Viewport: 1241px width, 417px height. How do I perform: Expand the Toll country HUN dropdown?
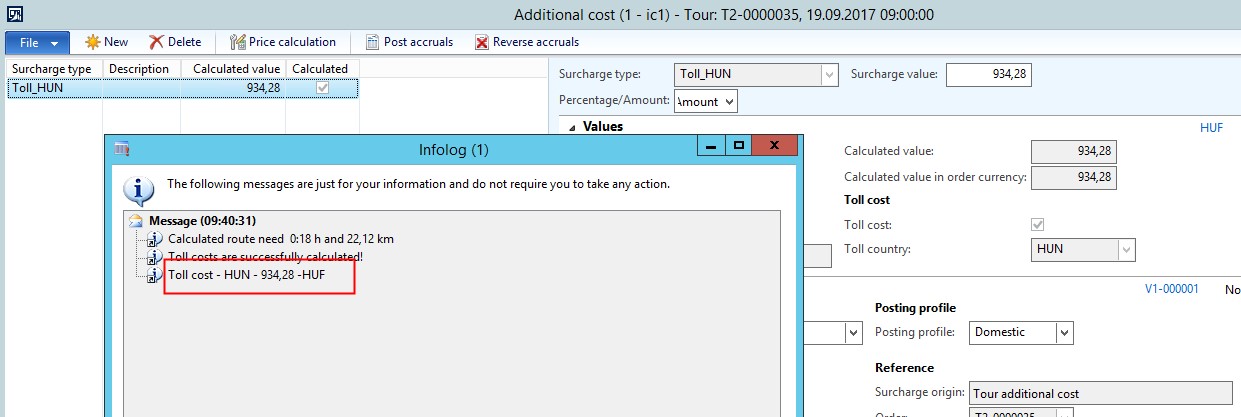pos(1126,249)
